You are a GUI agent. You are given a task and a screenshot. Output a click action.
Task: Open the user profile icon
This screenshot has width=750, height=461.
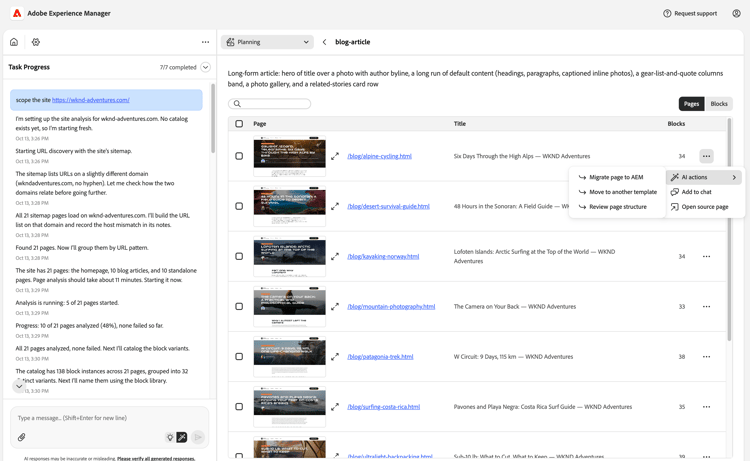coord(736,13)
